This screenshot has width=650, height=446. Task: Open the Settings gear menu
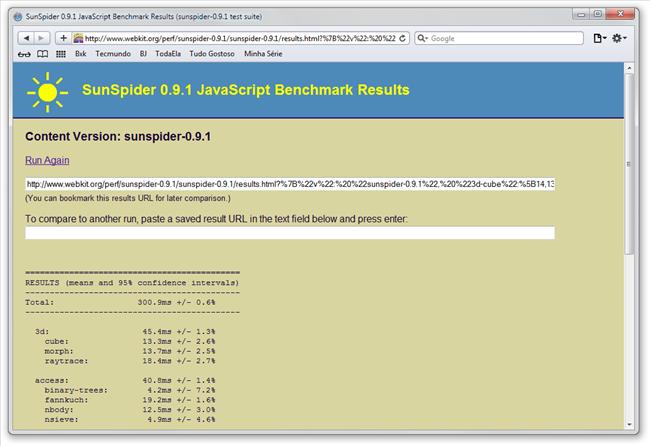[619, 38]
